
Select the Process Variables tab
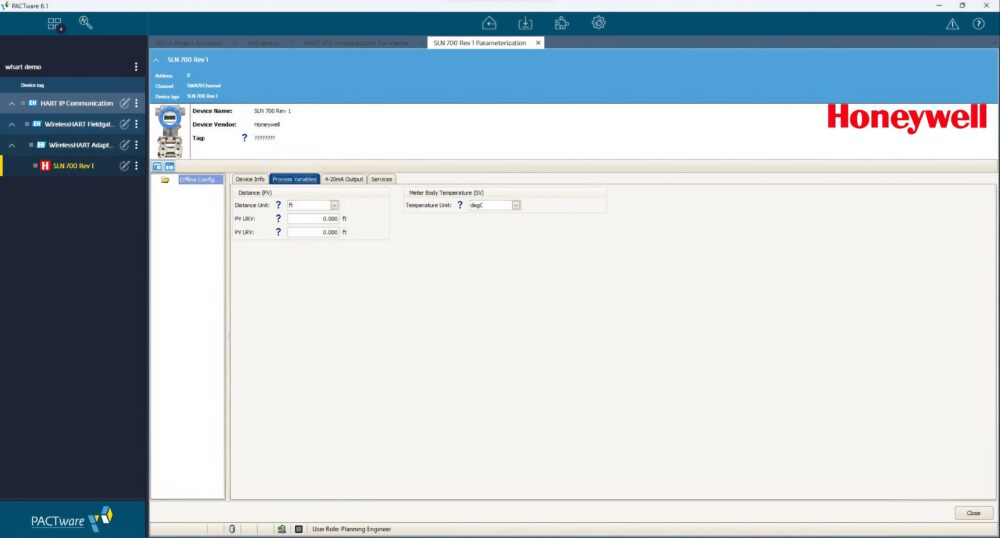(295, 179)
